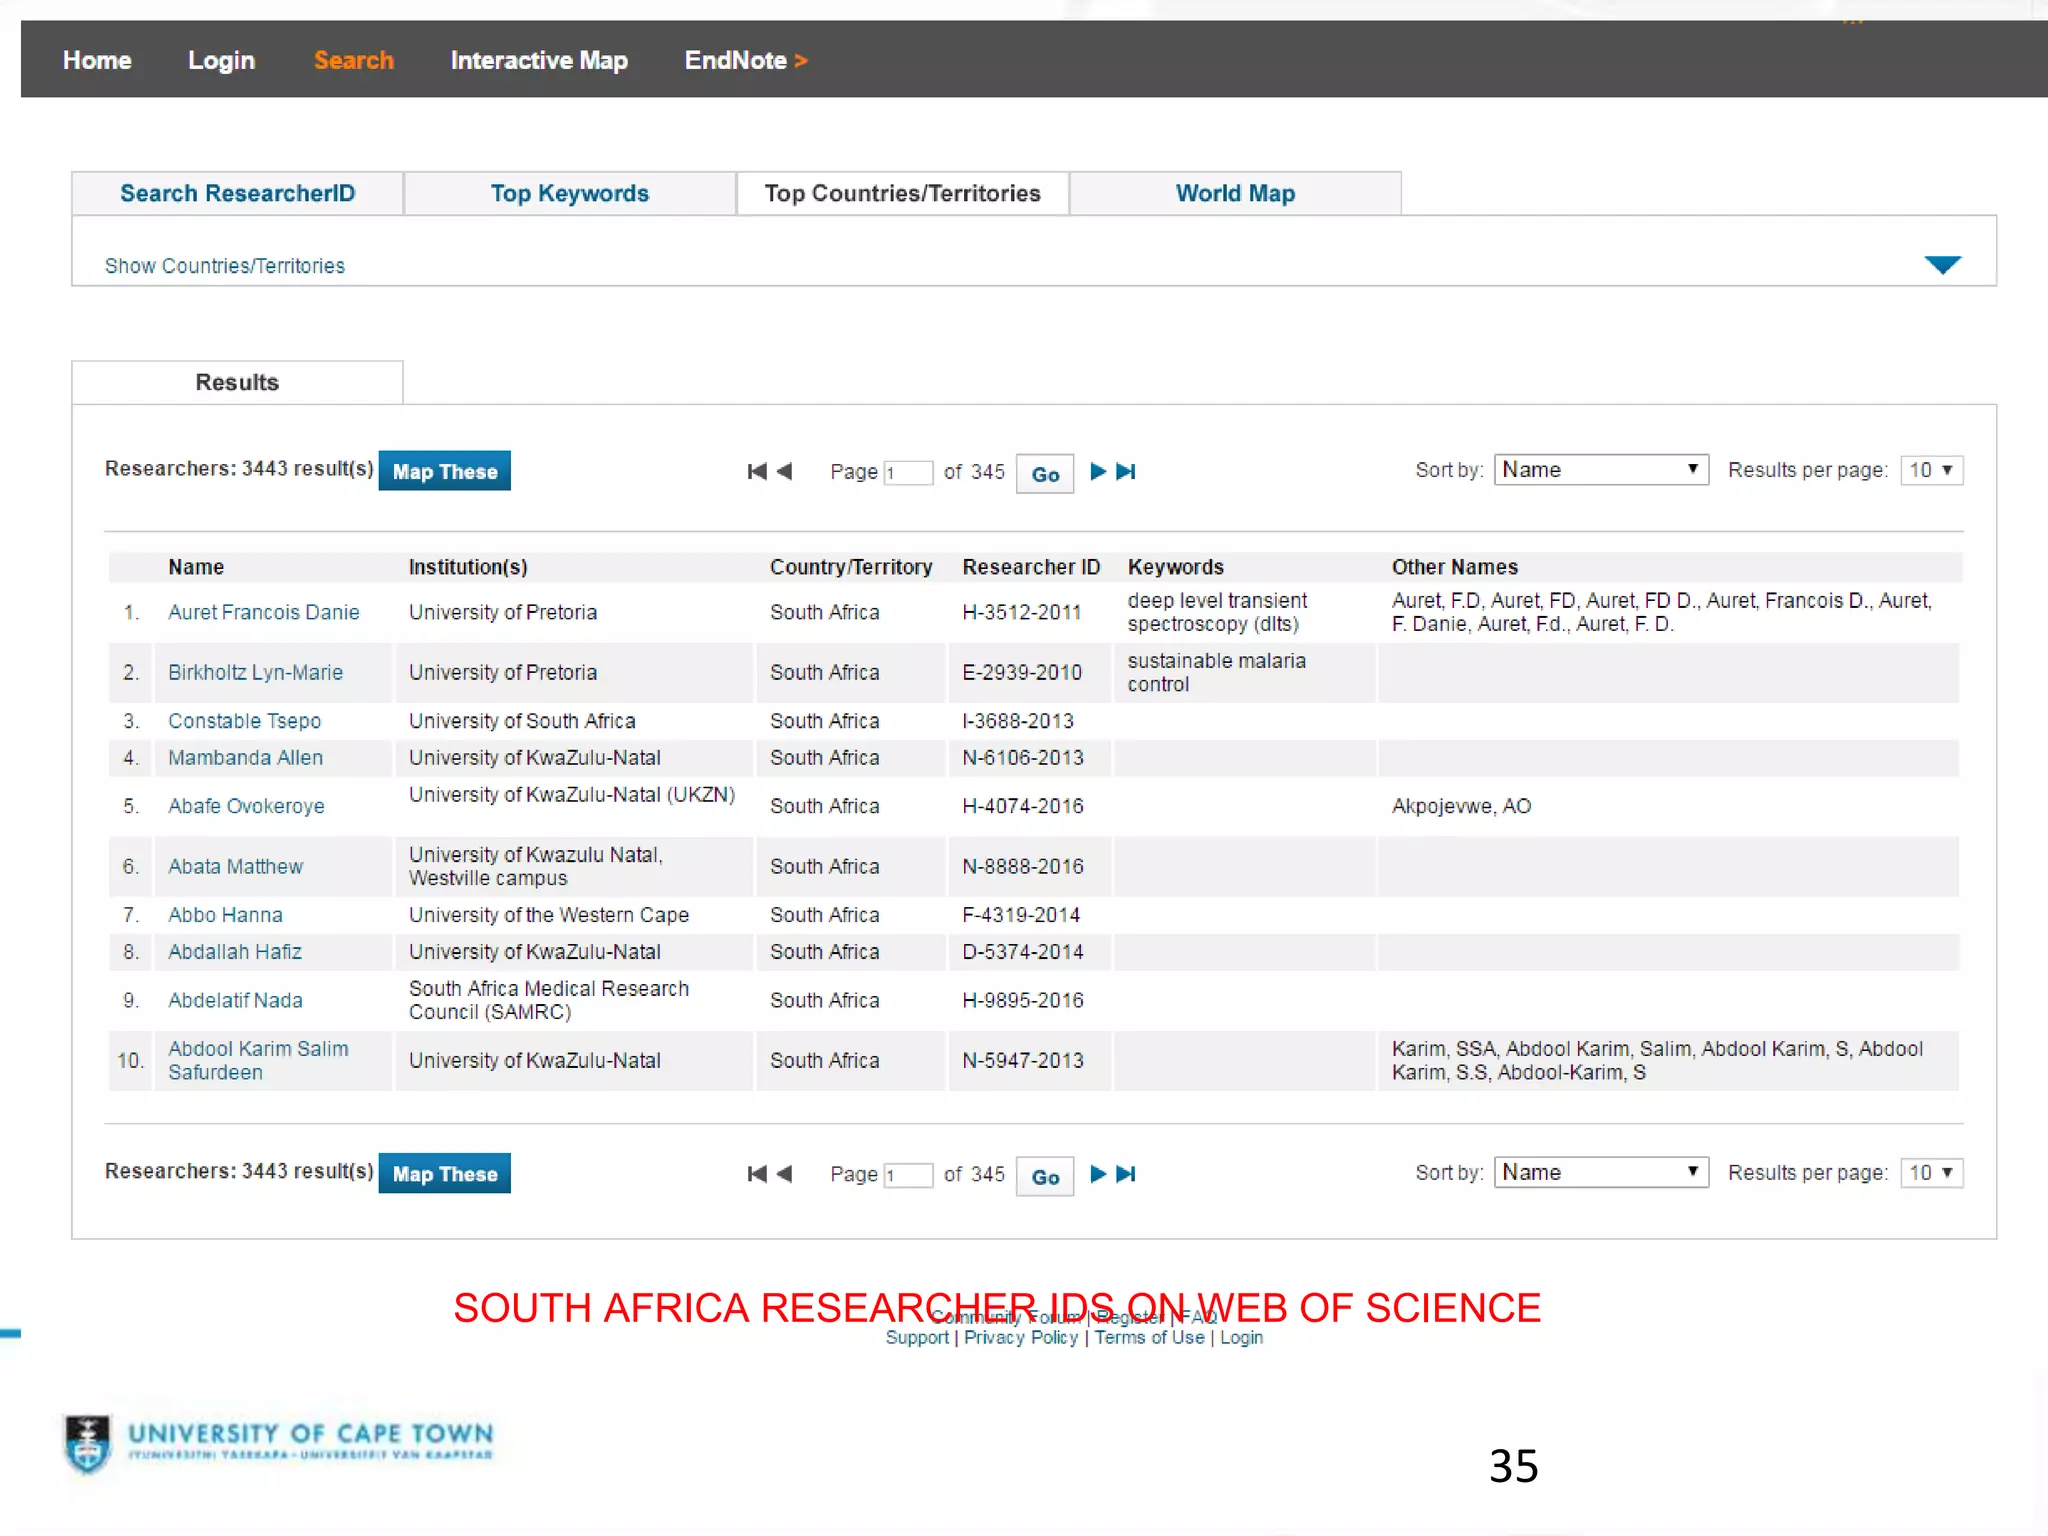Select 'Akpojevwe, AO' other name
This screenshot has height=1536, width=2048.
tap(1461, 806)
